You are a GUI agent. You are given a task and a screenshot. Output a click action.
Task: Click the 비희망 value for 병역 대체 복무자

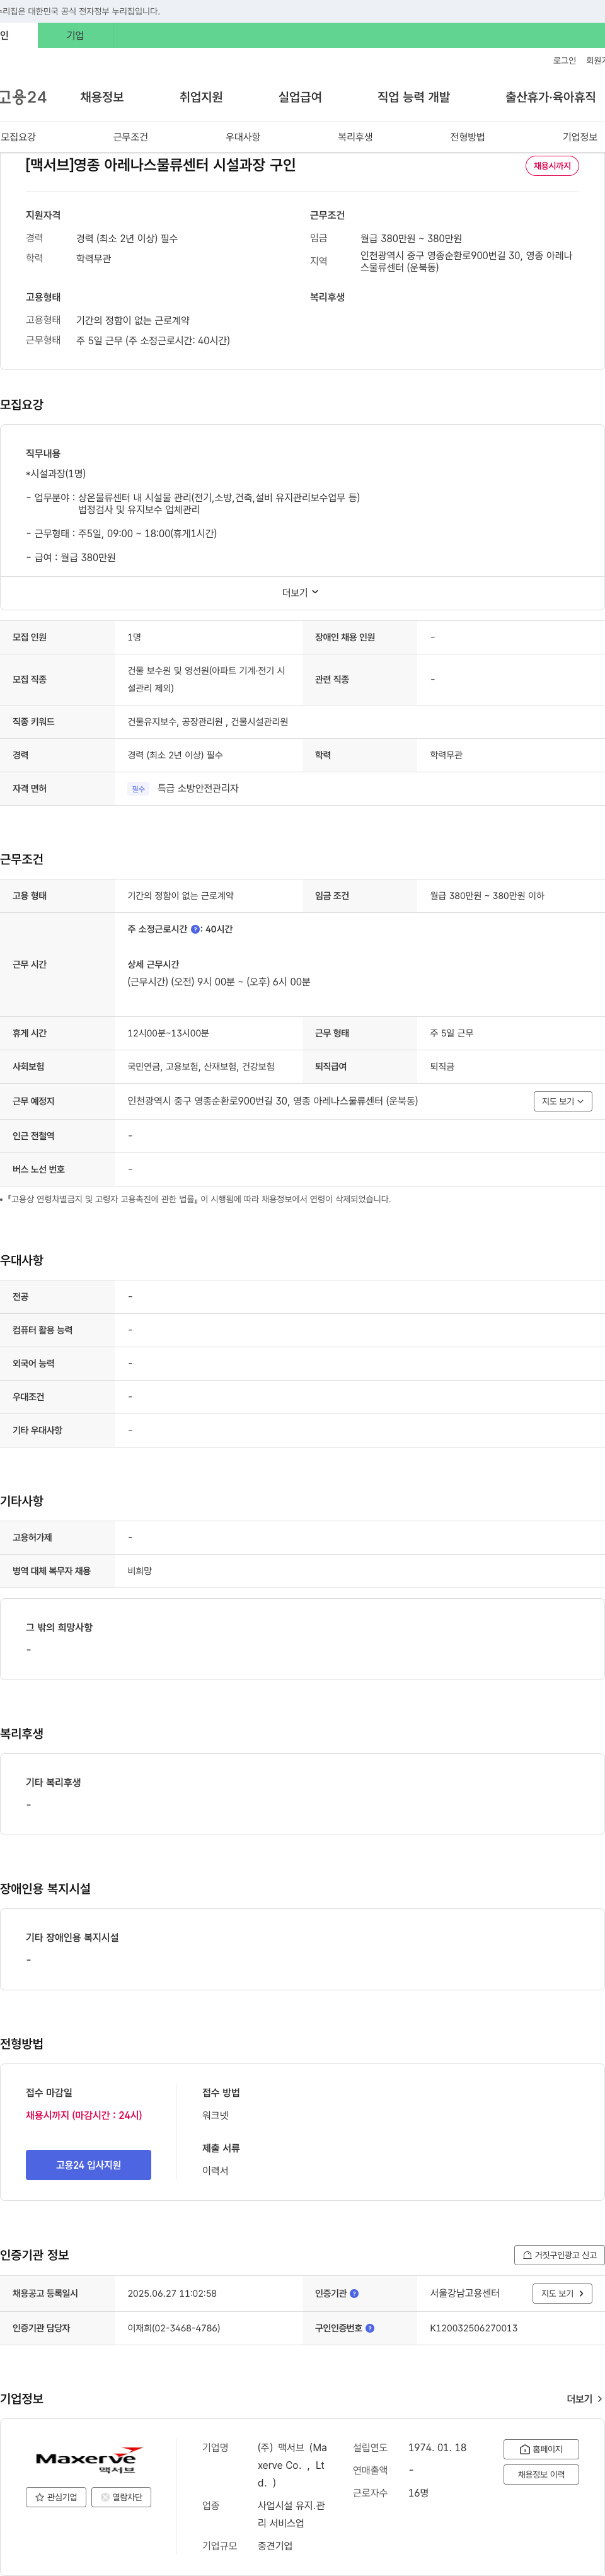pos(140,1571)
